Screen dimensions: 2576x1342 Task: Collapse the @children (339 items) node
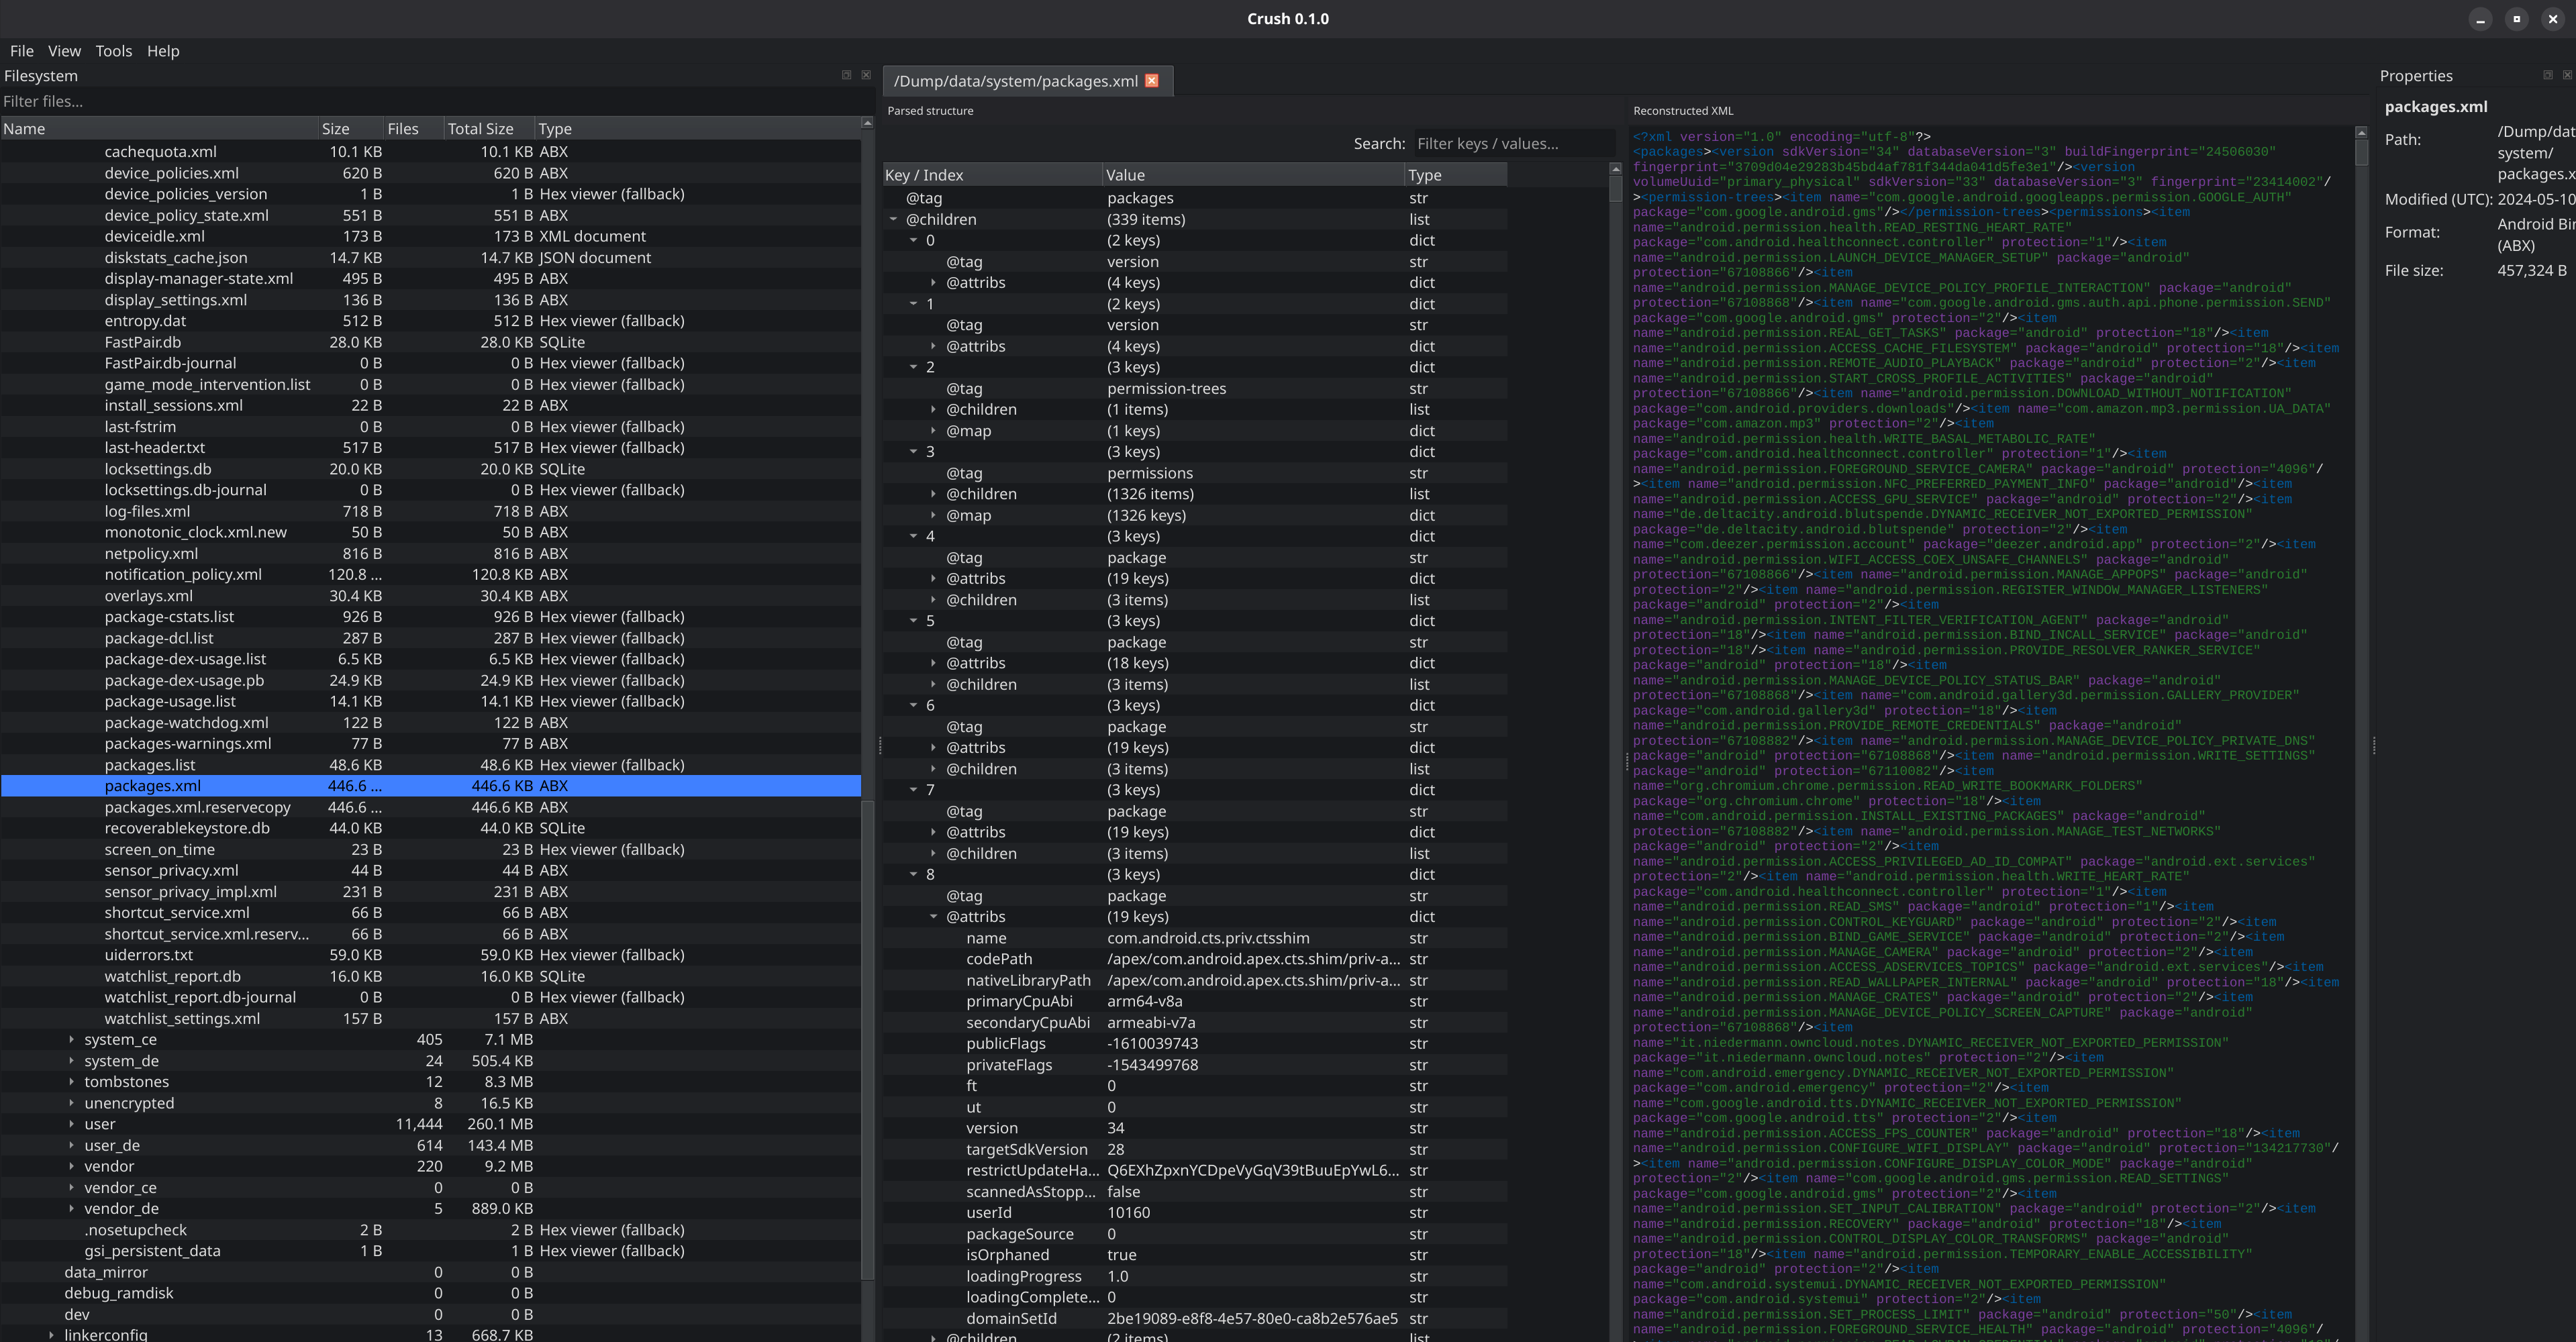click(893, 219)
